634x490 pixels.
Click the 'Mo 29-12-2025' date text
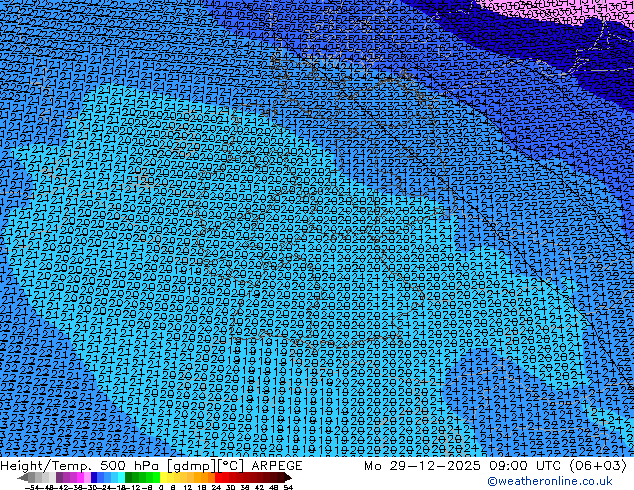coord(423,466)
